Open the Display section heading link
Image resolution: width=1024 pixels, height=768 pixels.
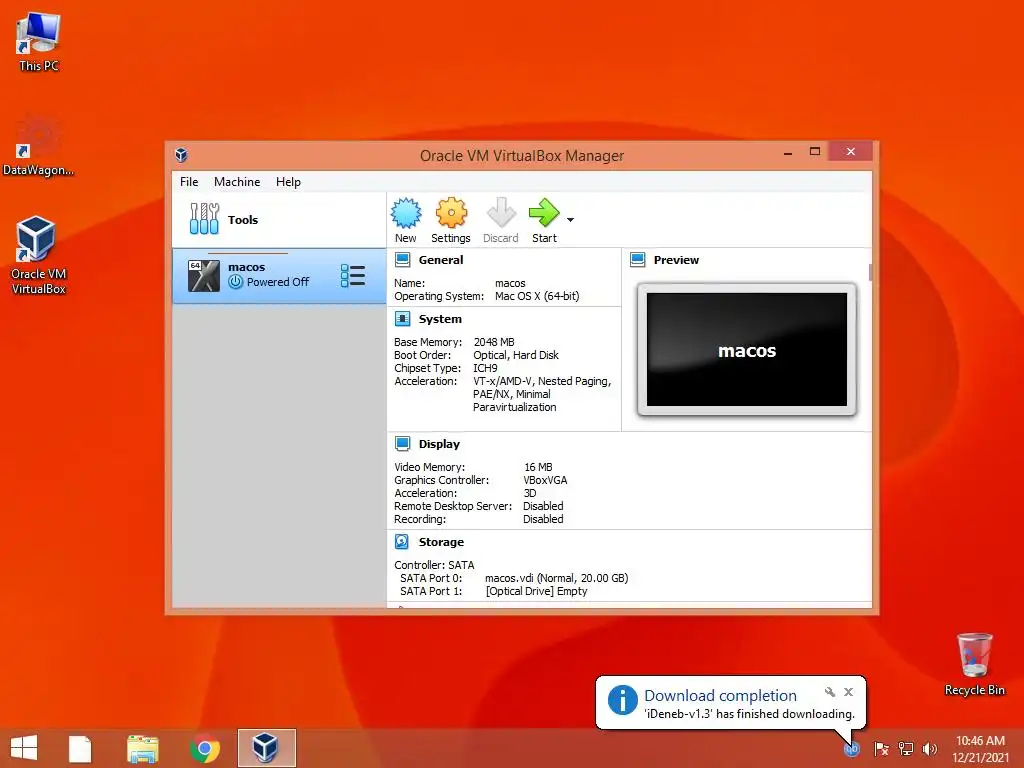pyautogui.click(x=440, y=444)
